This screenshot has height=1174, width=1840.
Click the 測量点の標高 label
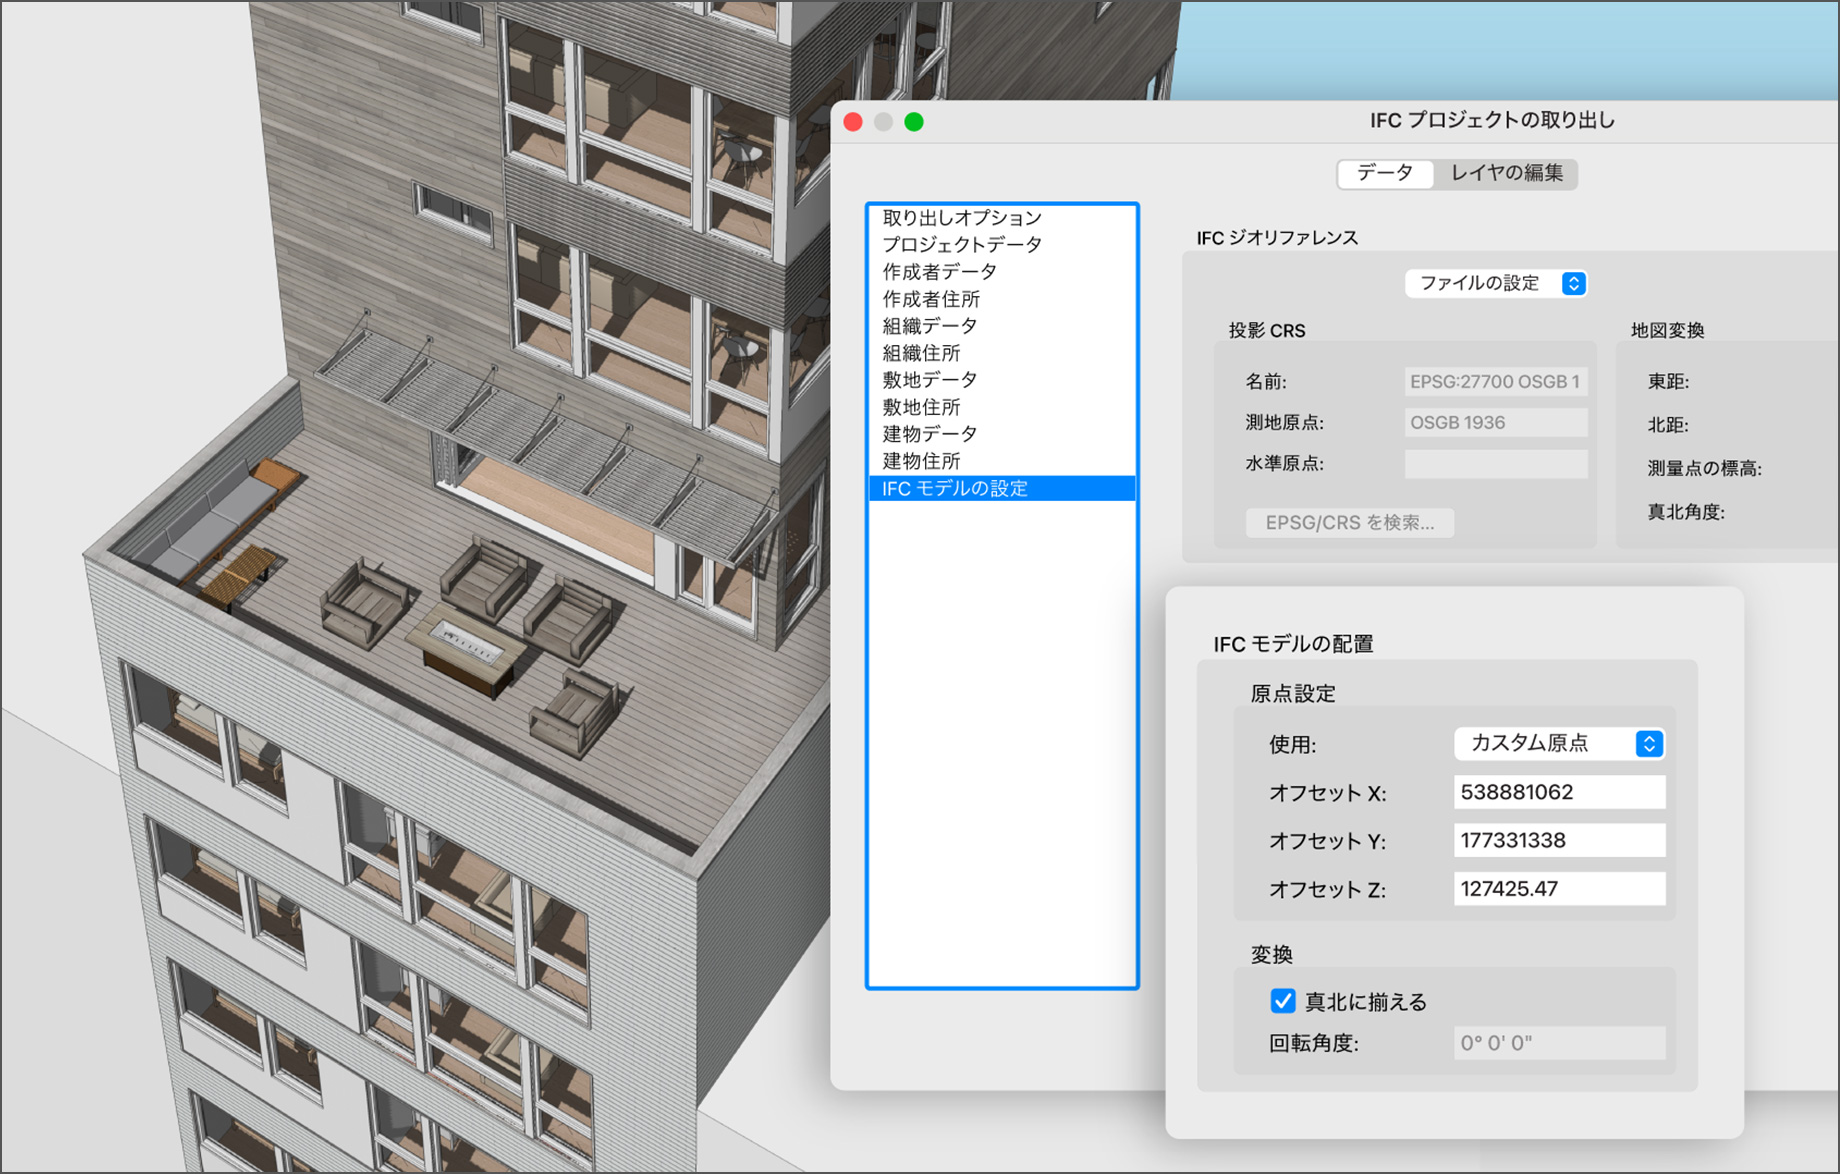[x=1704, y=468]
